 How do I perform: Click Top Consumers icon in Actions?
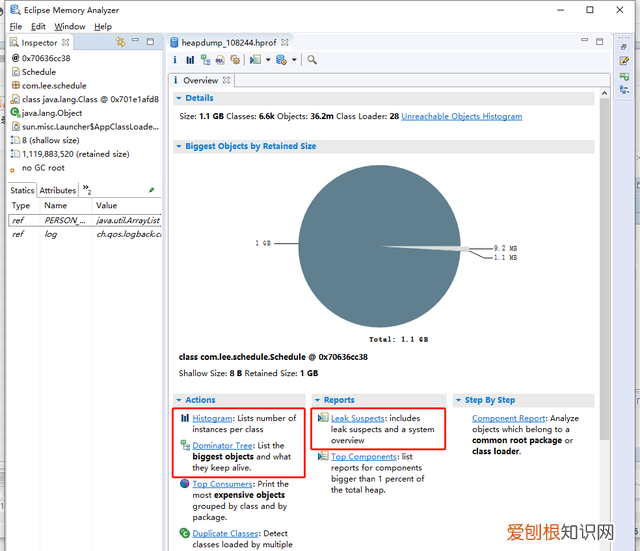click(185, 484)
